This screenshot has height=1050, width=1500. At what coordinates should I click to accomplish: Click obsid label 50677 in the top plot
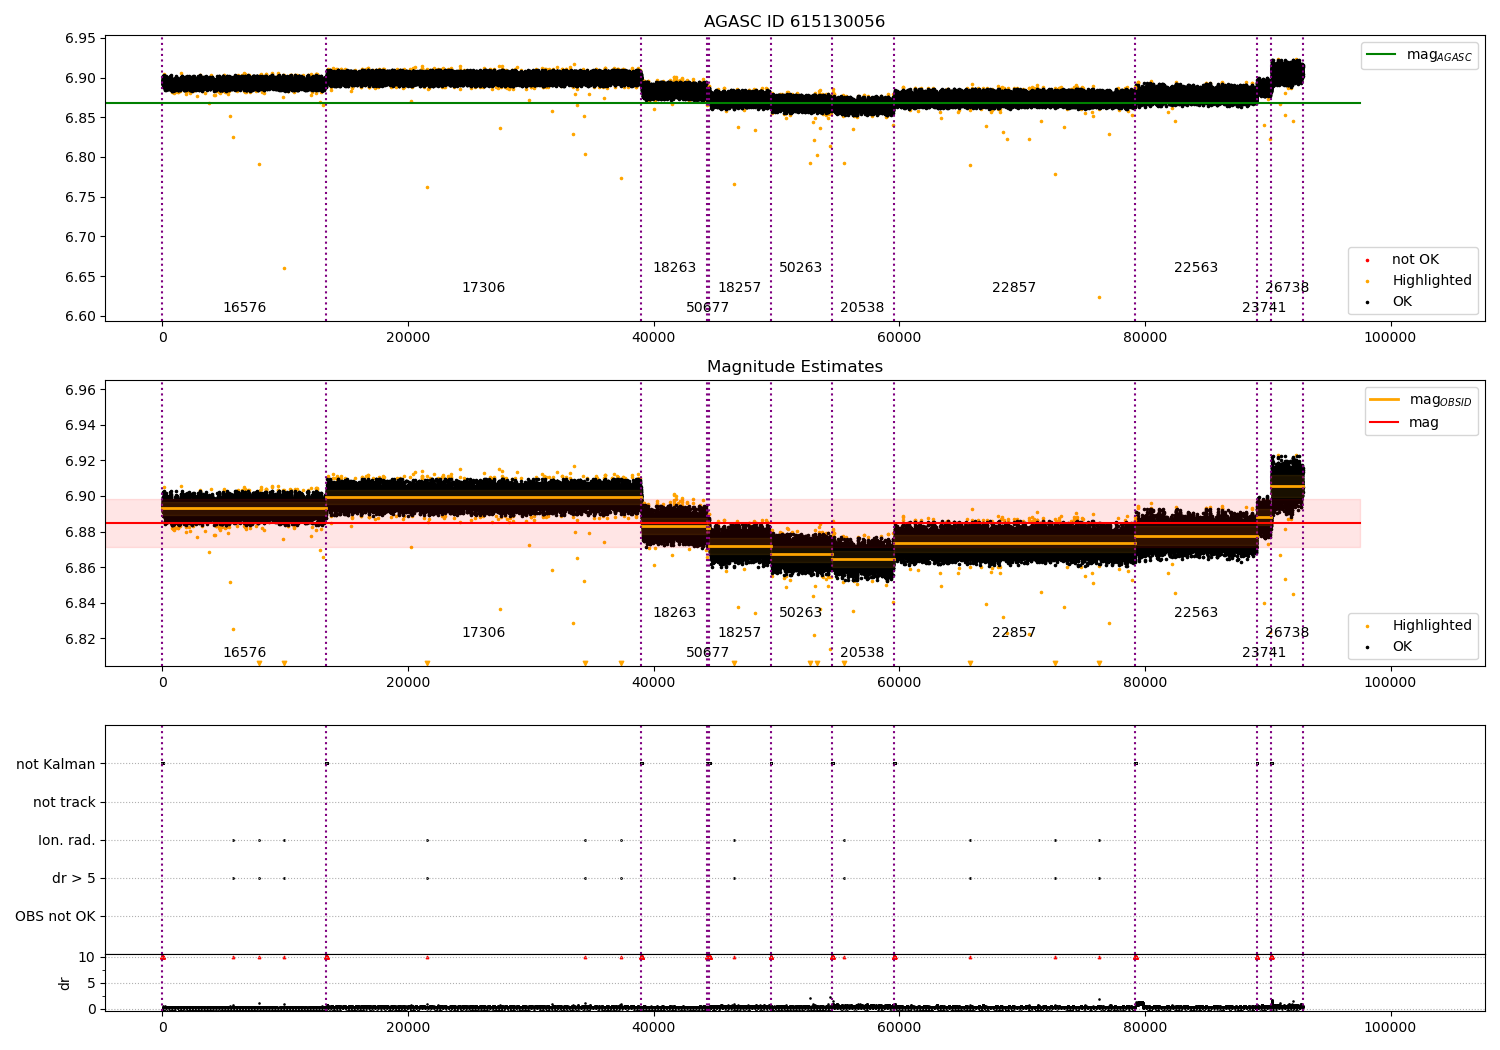pos(707,308)
